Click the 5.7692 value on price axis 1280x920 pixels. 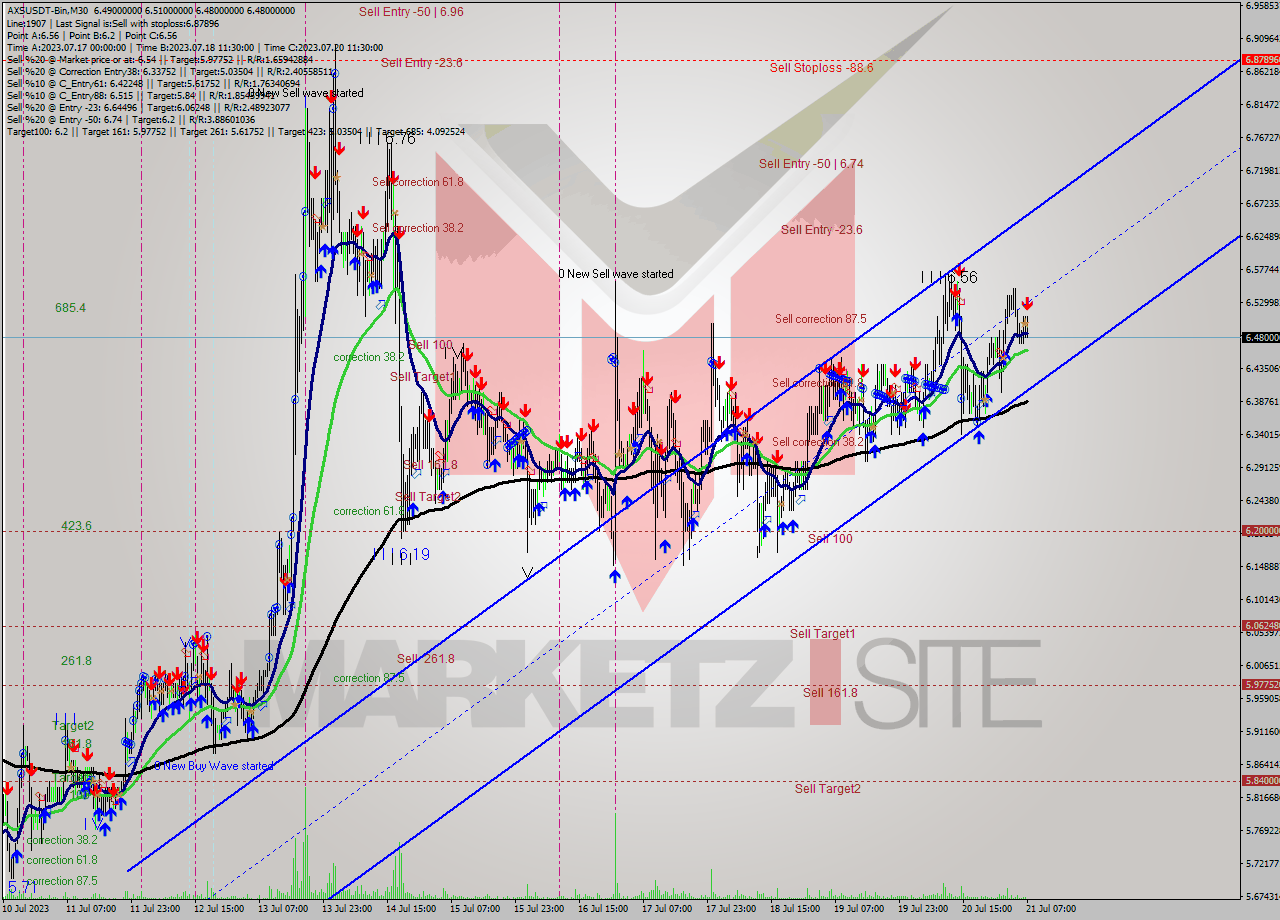coord(1262,830)
